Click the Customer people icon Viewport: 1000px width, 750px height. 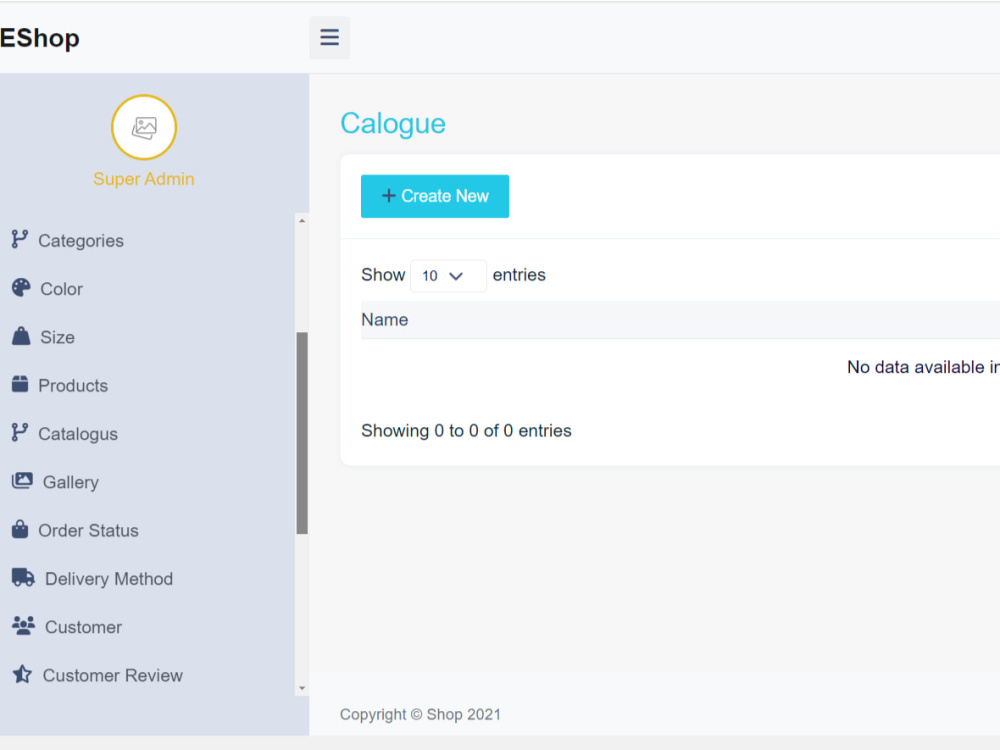pos(24,626)
